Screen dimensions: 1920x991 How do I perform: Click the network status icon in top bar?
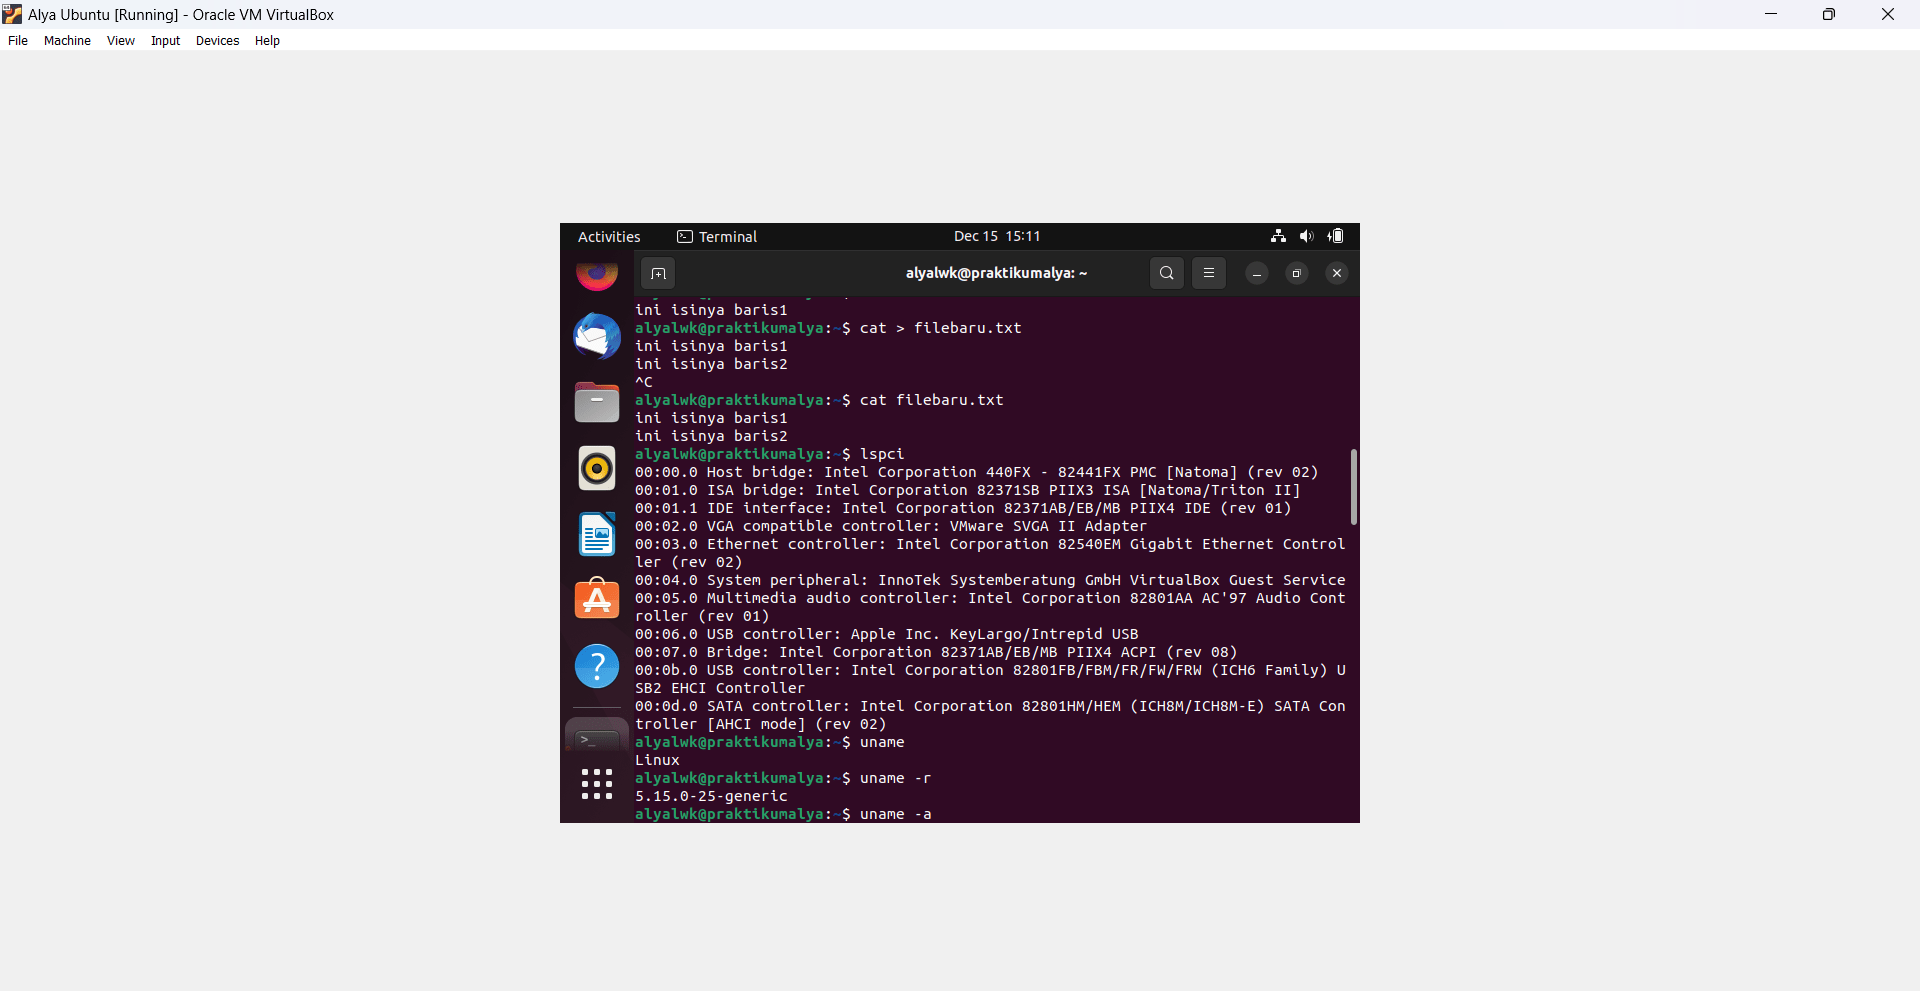click(x=1278, y=236)
